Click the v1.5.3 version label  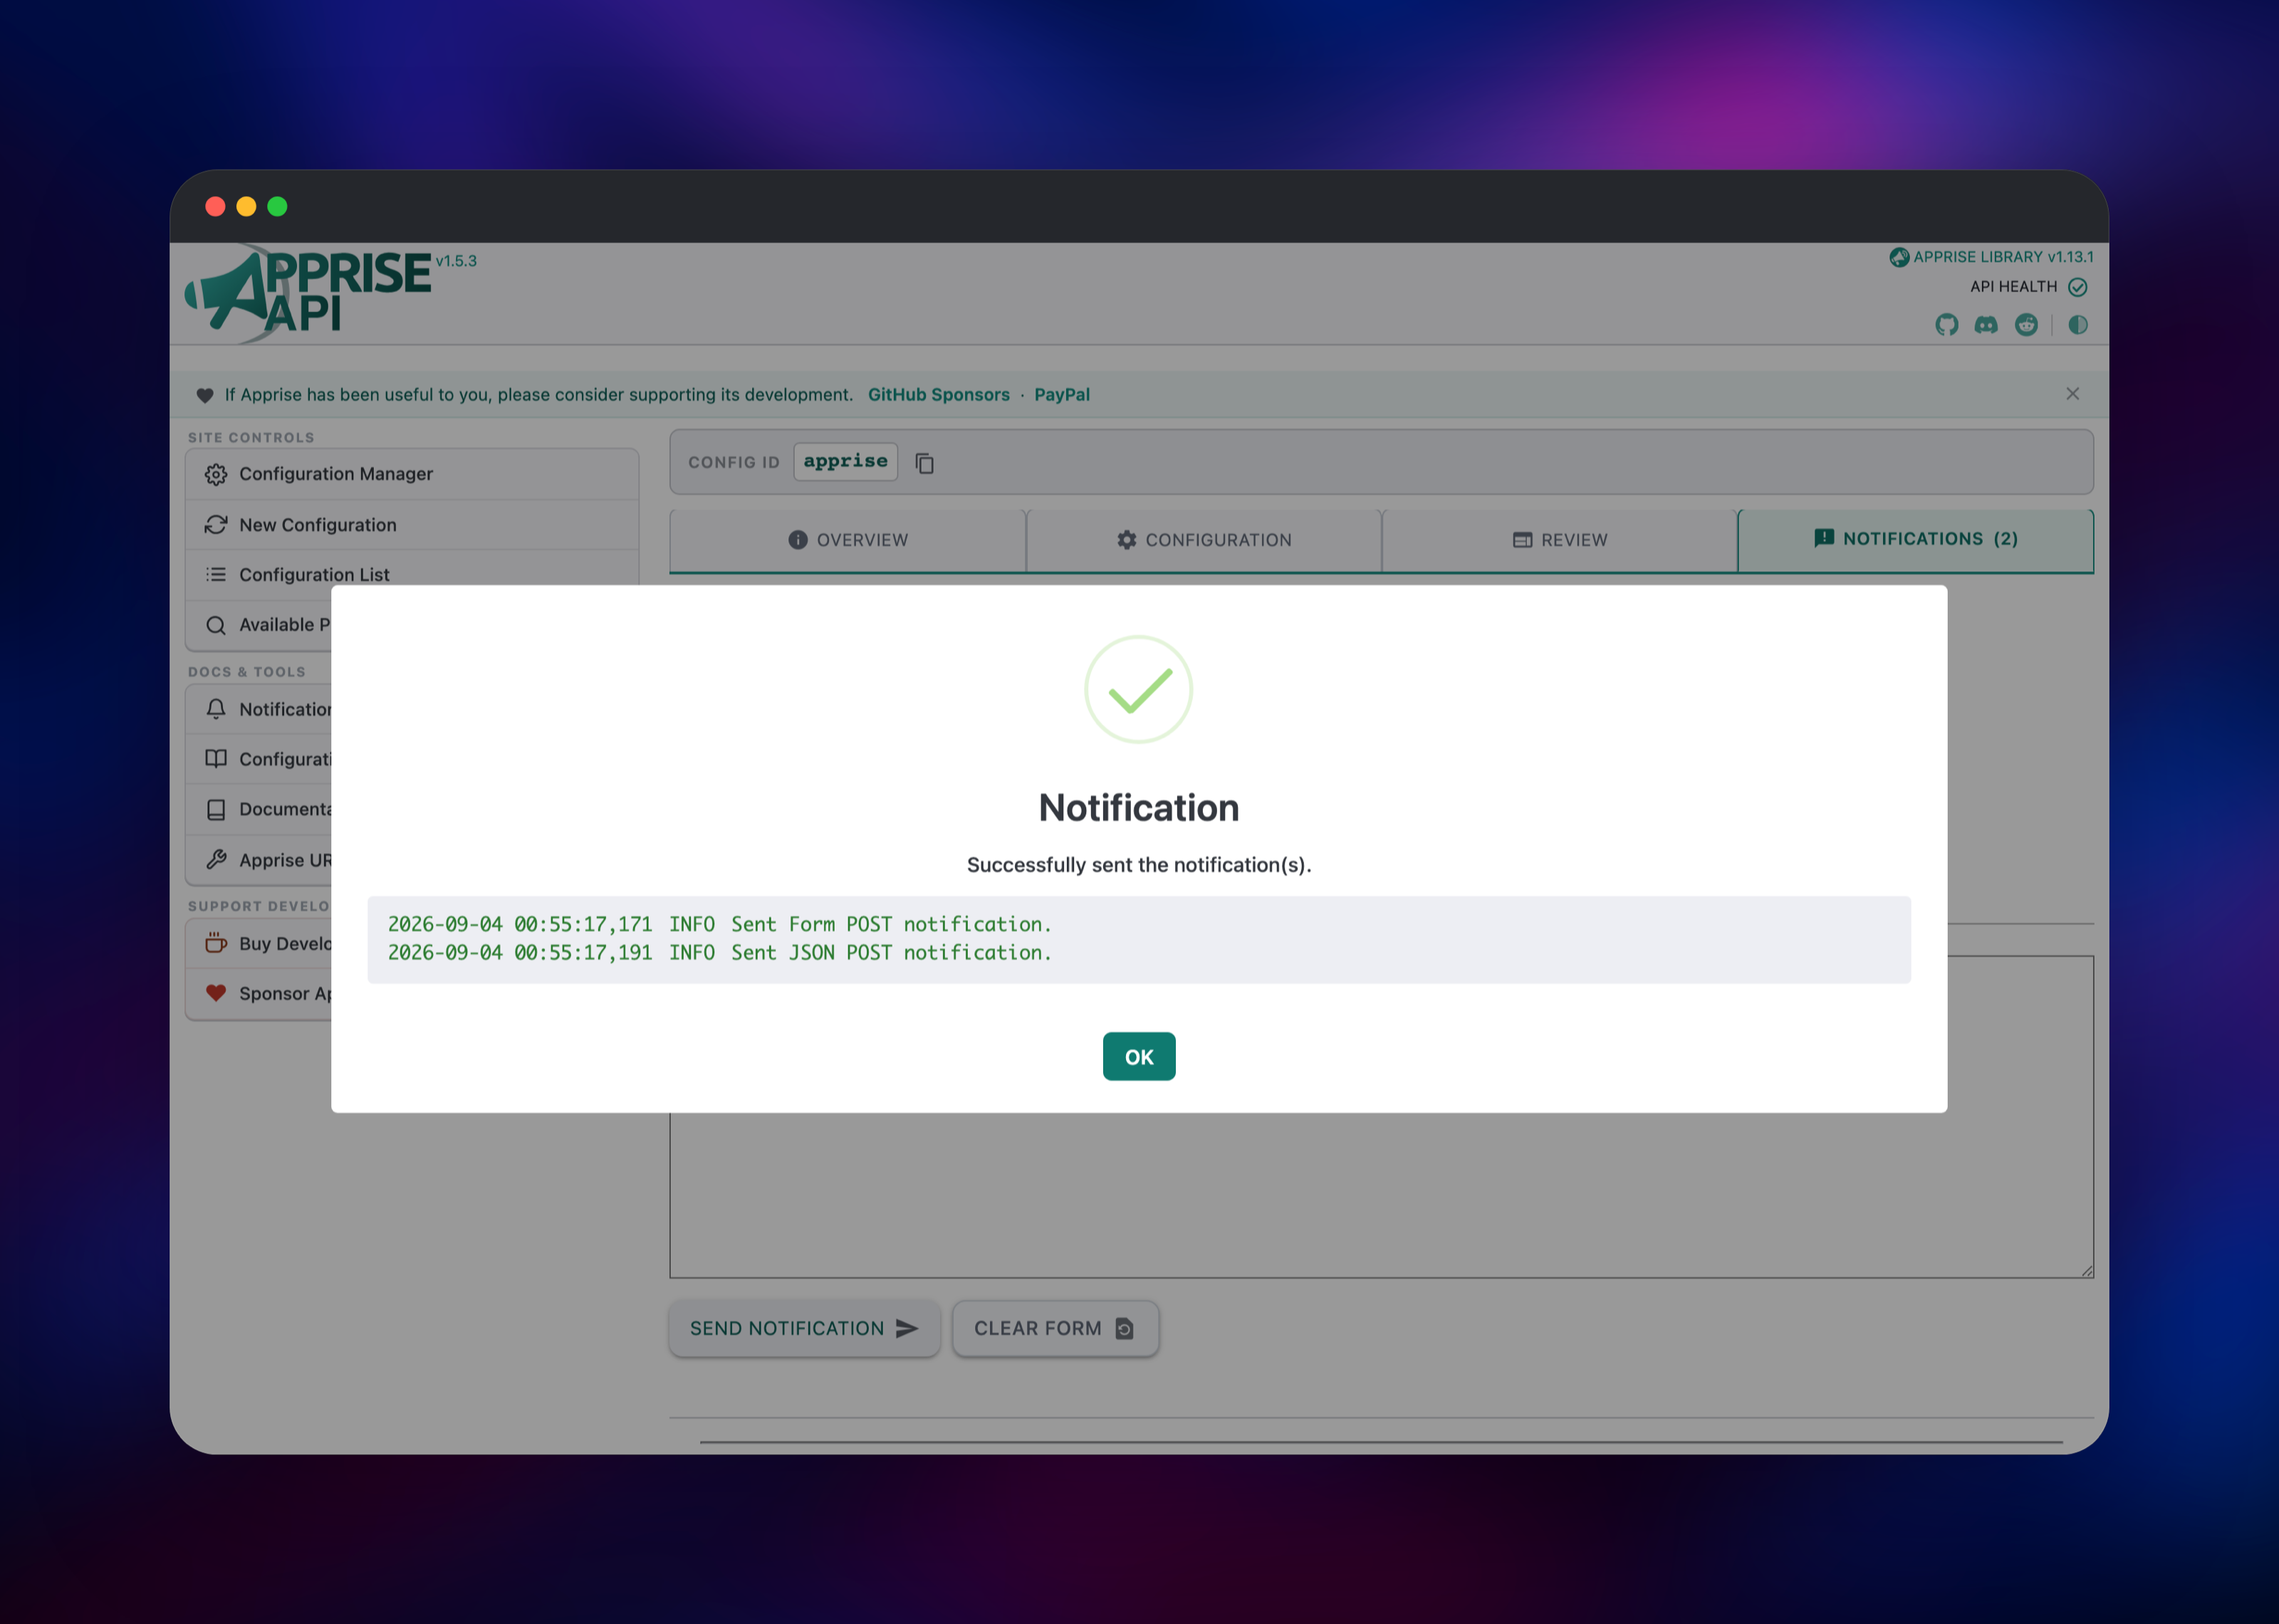[456, 261]
